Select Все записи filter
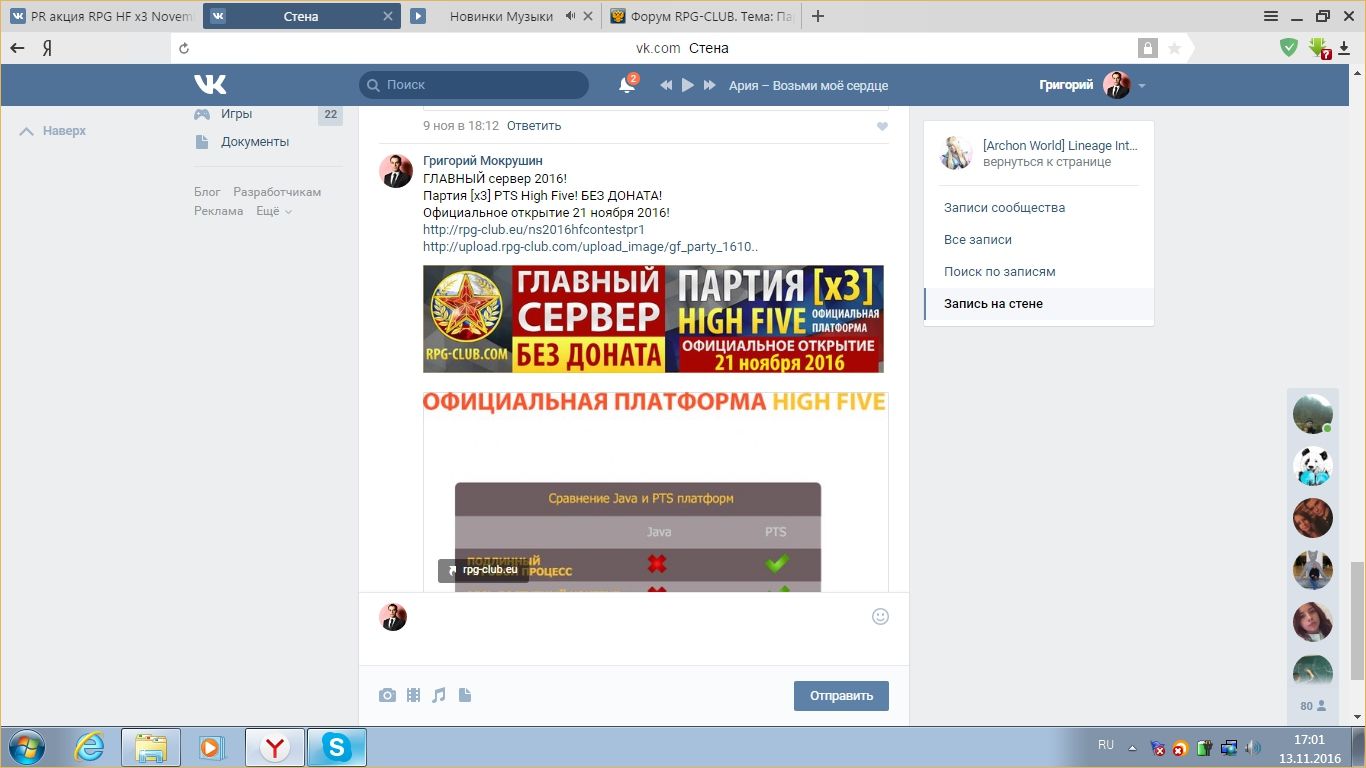The image size is (1366, 768). (1039, 240)
